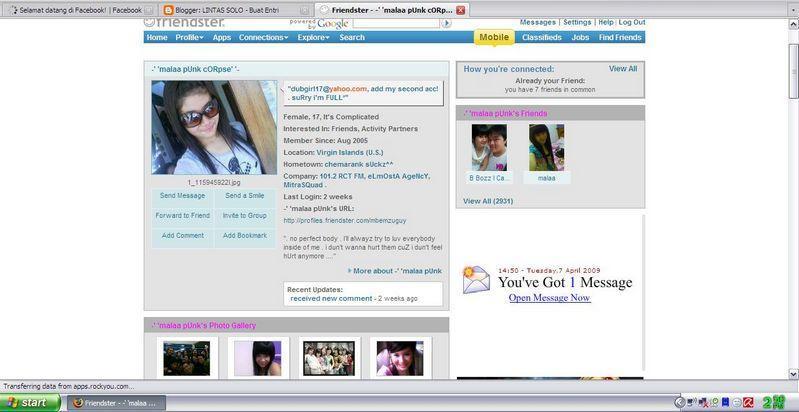The width and height of the screenshot is (799, 412).
Task: Open Virgin Islands (U.S.) location link
Action: coord(350,152)
